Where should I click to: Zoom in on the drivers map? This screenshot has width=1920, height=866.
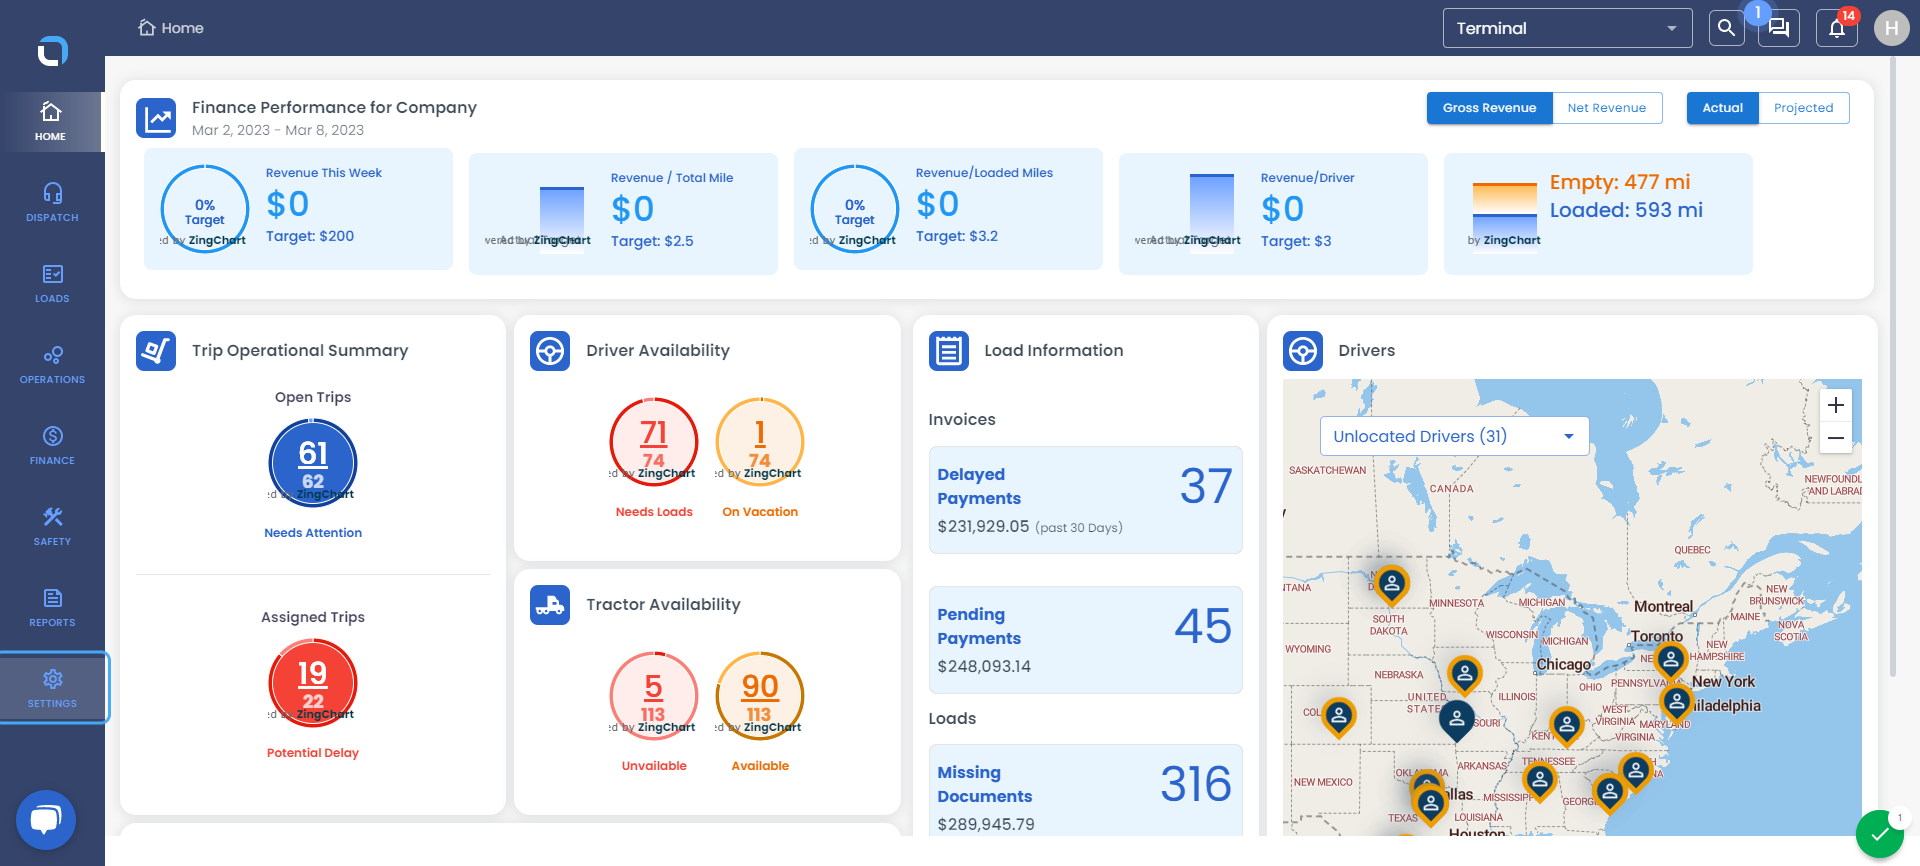[1836, 405]
